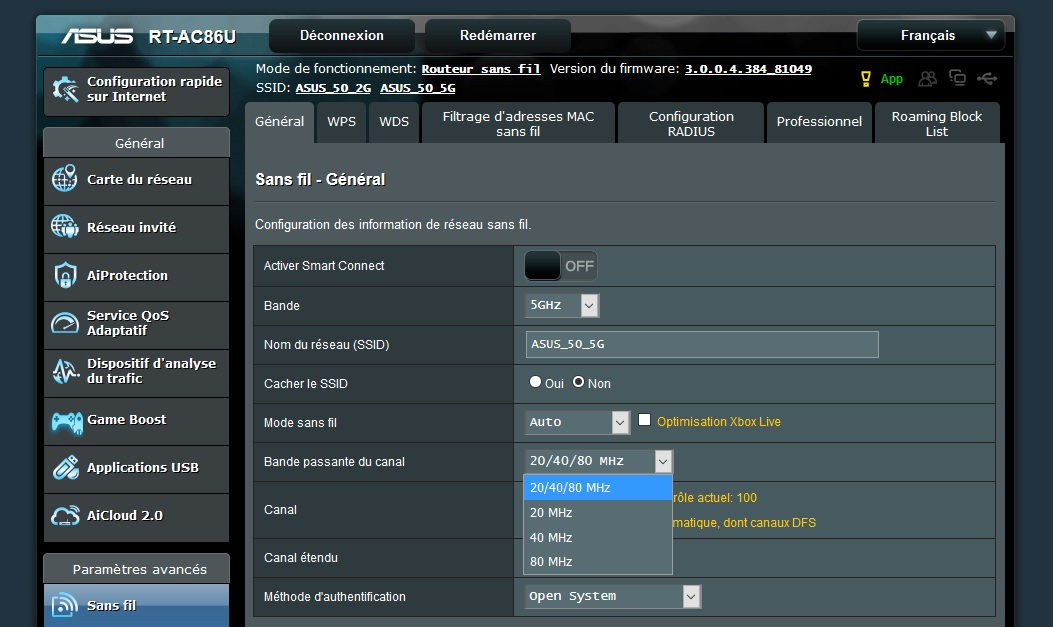Click the Carte du réseau globe icon
Image resolution: width=1053 pixels, height=627 pixels.
pyautogui.click(x=64, y=179)
